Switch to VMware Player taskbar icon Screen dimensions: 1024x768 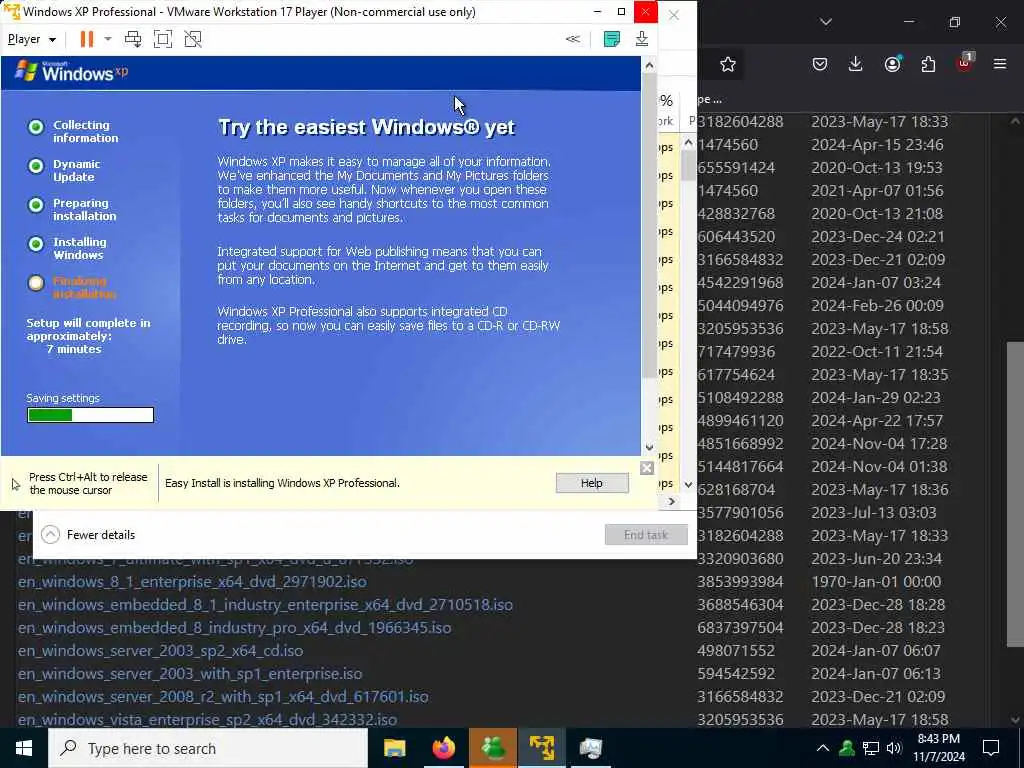(x=541, y=748)
